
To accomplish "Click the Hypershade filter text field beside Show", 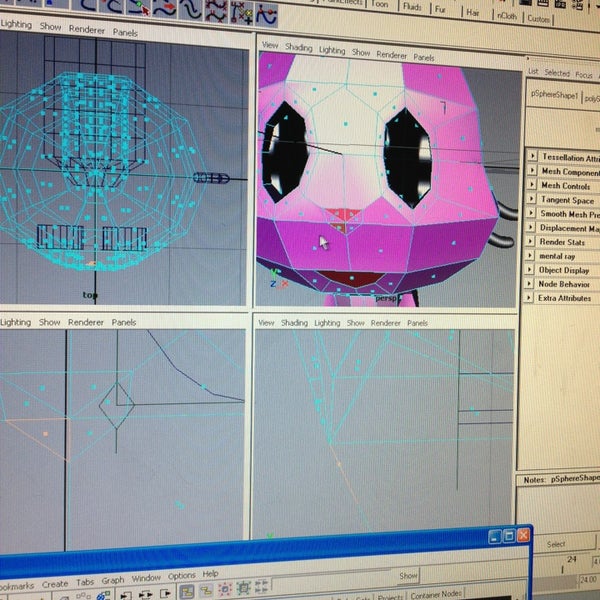I will coord(334,581).
